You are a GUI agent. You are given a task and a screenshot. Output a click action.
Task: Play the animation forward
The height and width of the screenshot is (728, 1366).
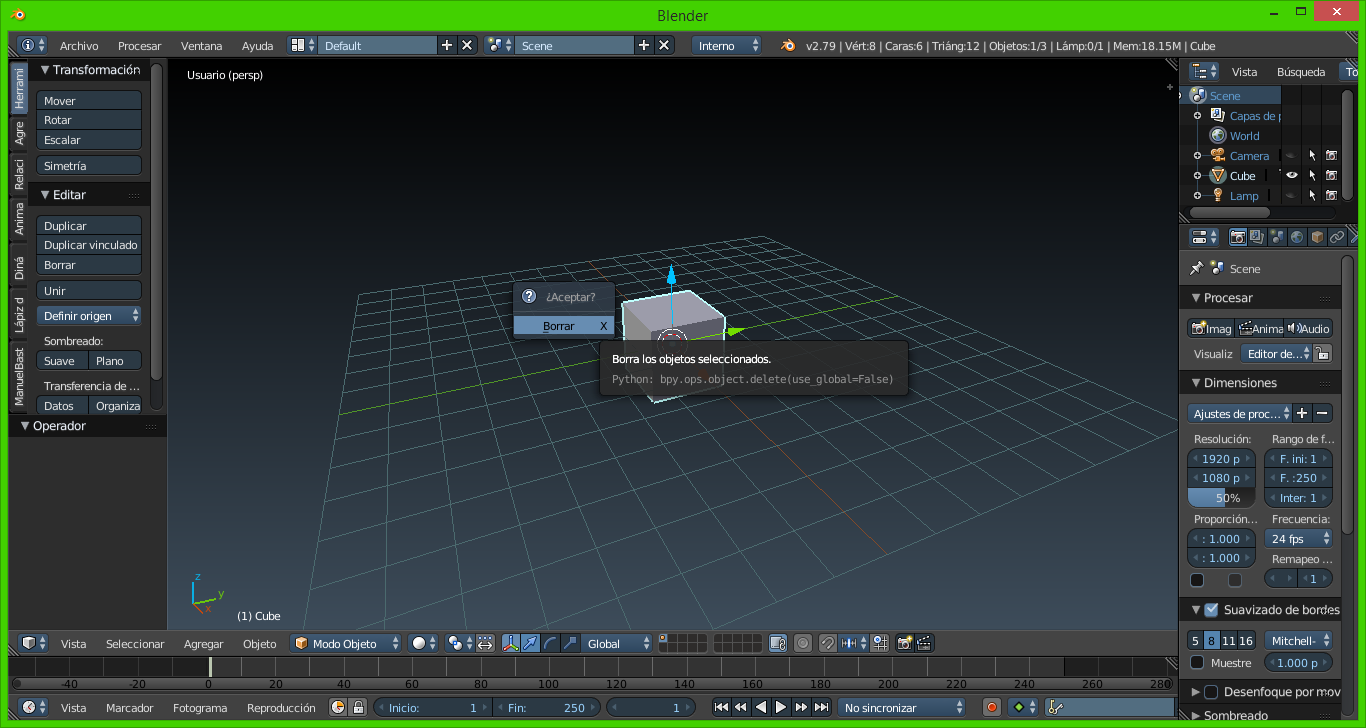781,707
